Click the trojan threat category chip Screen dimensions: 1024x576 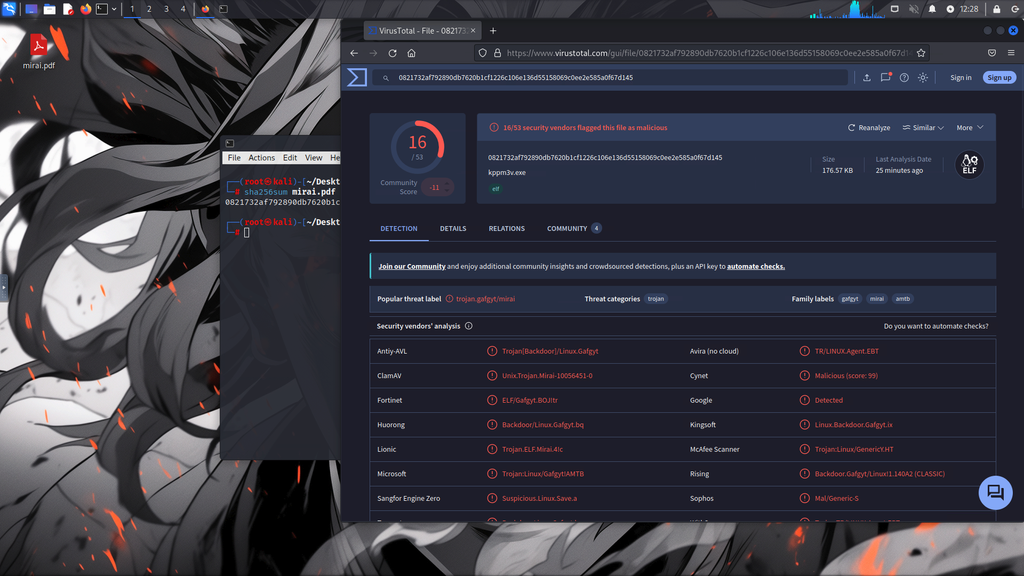click(x=656, y=299)
